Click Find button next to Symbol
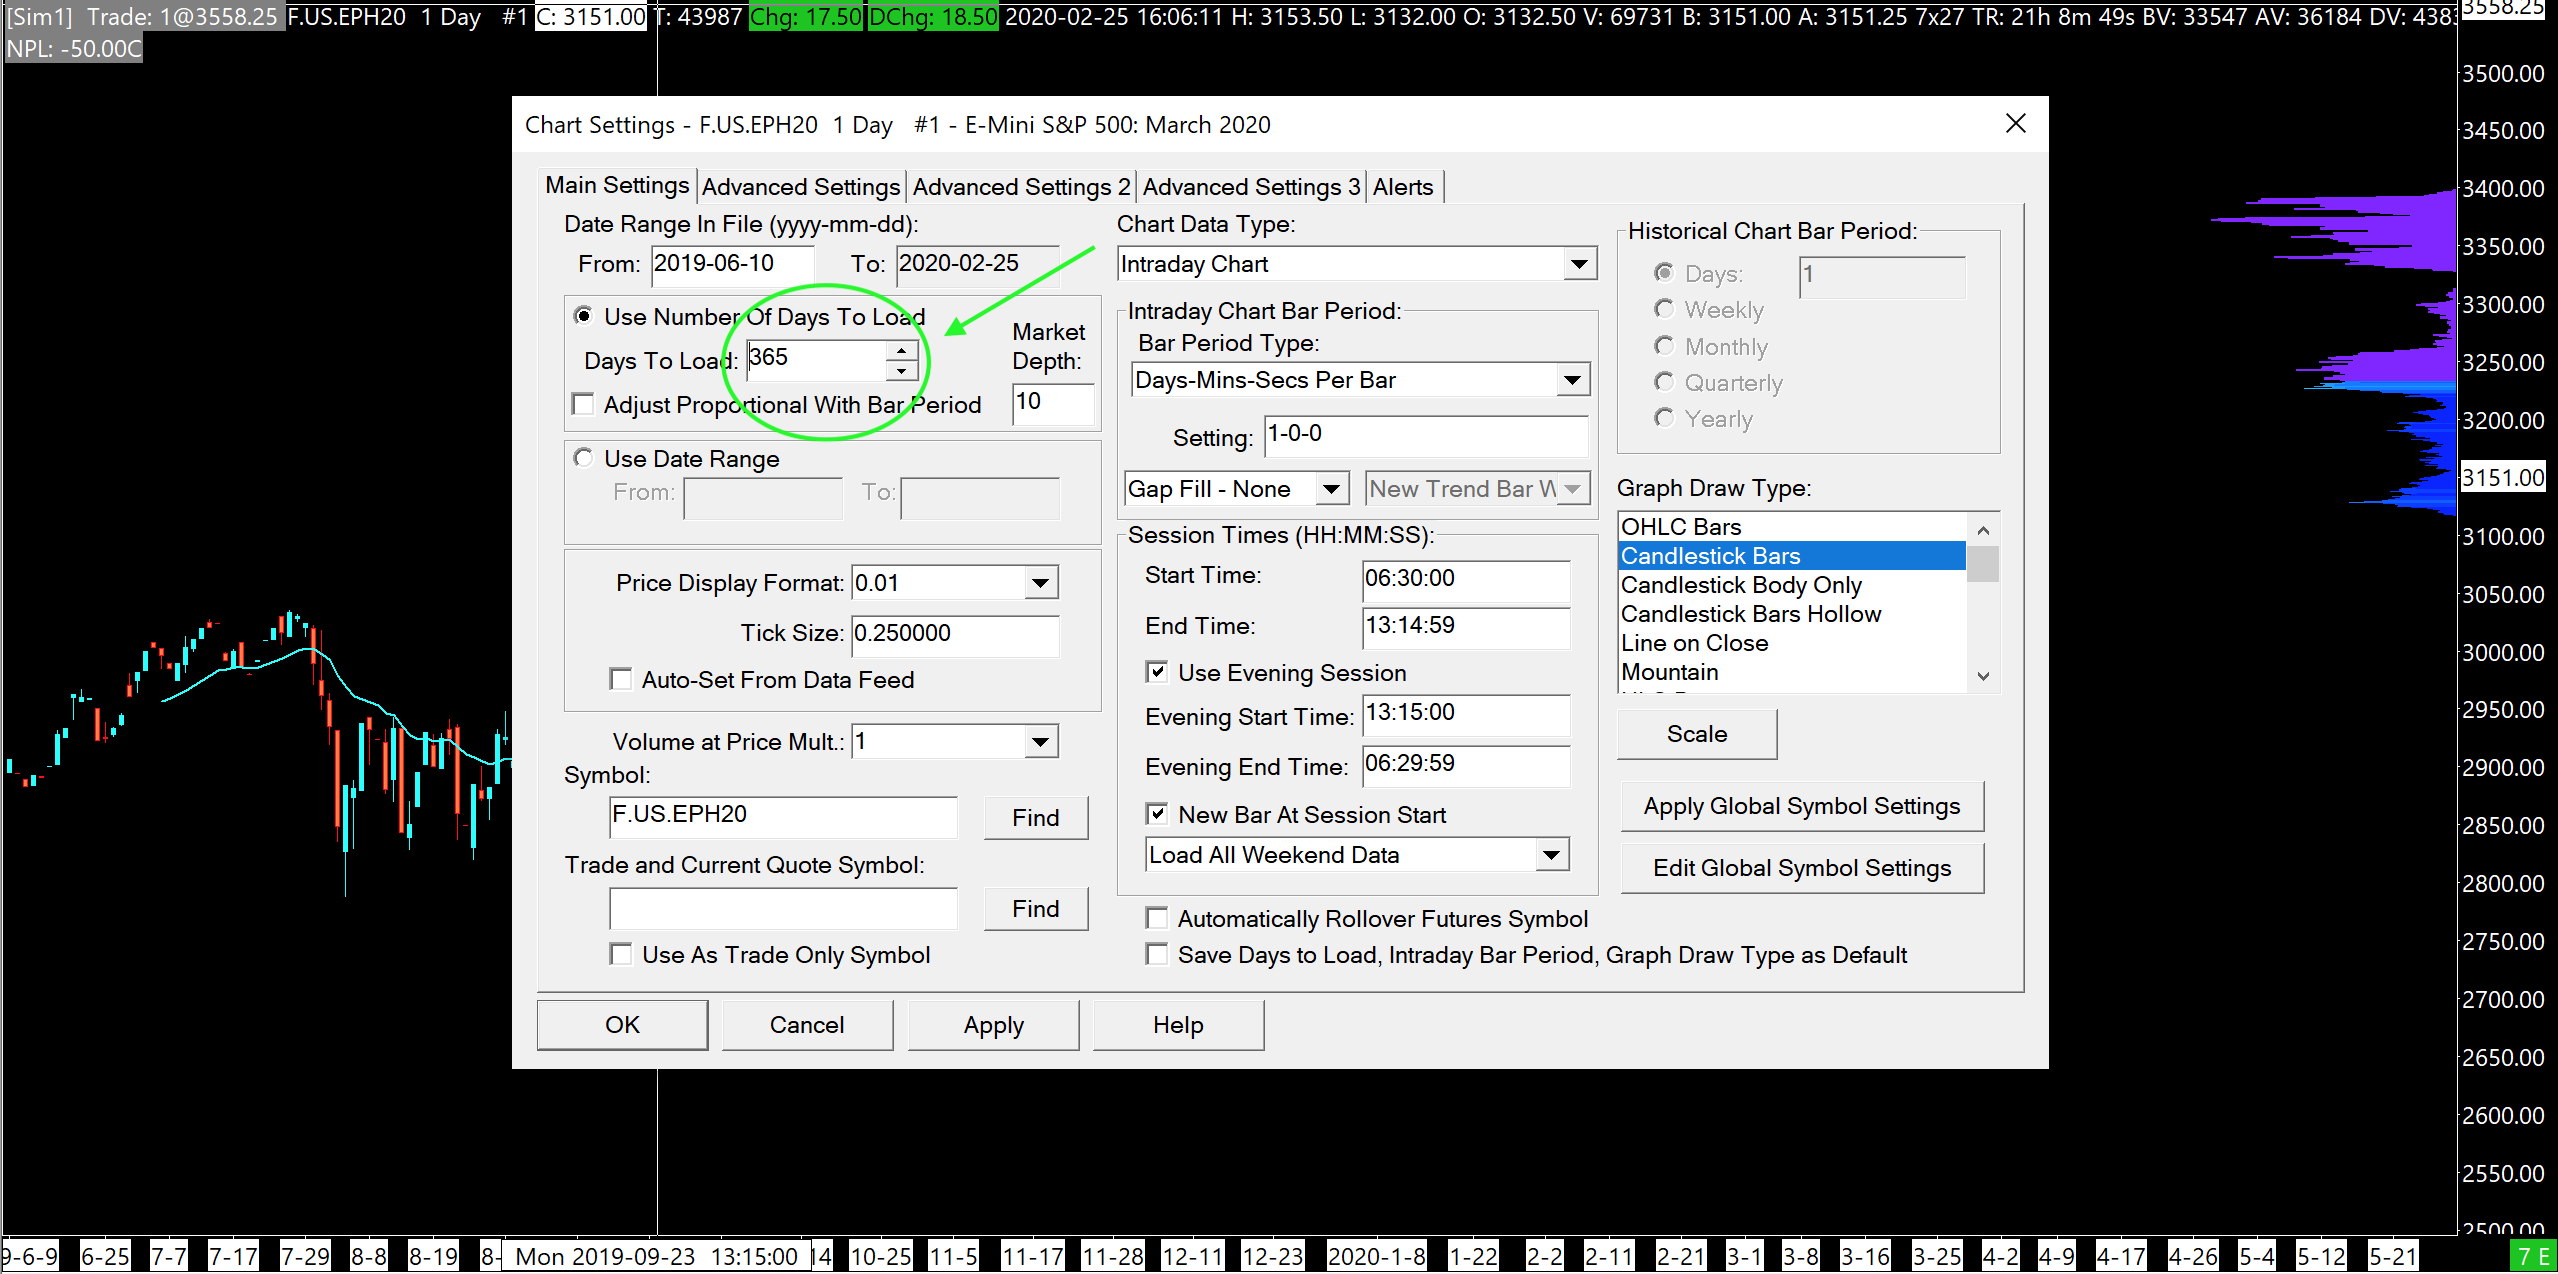2558x1274 pixels. (1034, 818)
